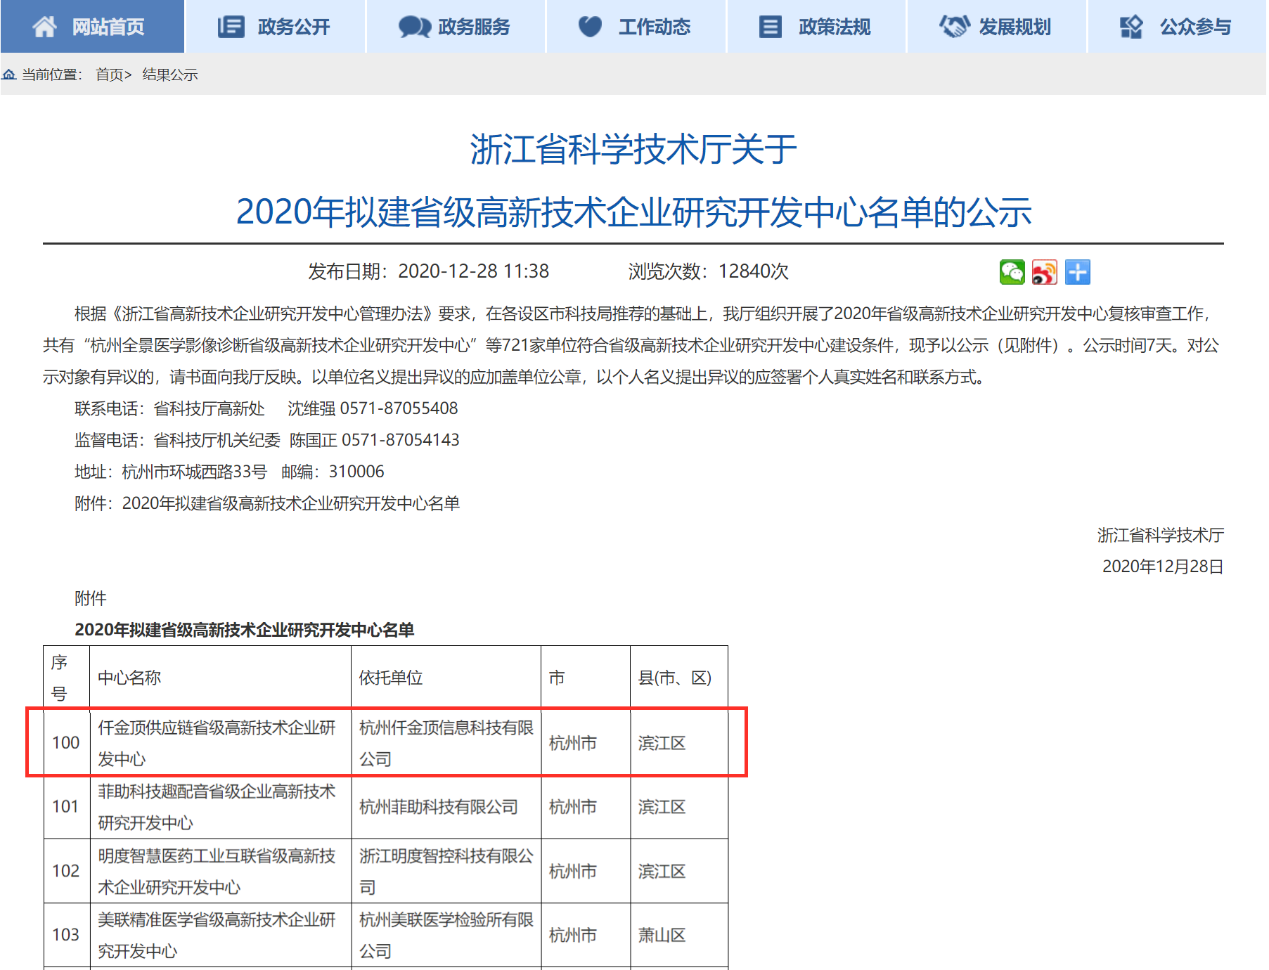Open the 网站首页 nav tab
Image resolution: width=1269 pixels, height=970 pixels.
click(x=92, y=27)
